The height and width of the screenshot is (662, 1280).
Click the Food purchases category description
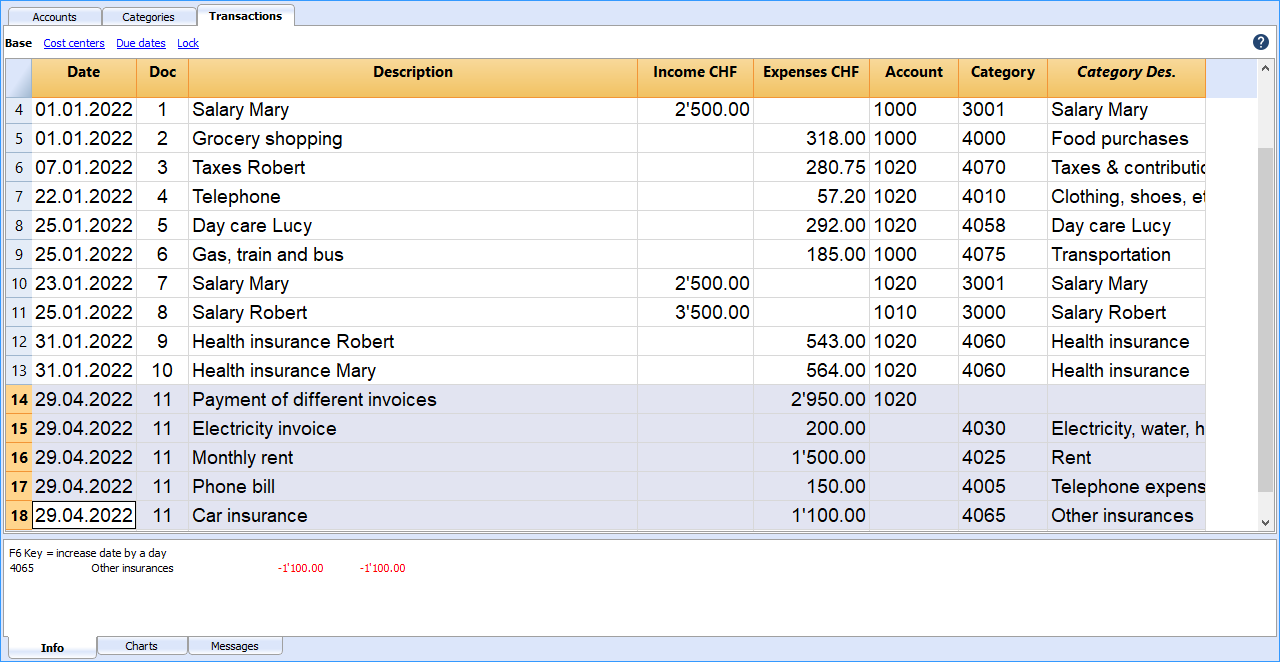coord(1126,139)
